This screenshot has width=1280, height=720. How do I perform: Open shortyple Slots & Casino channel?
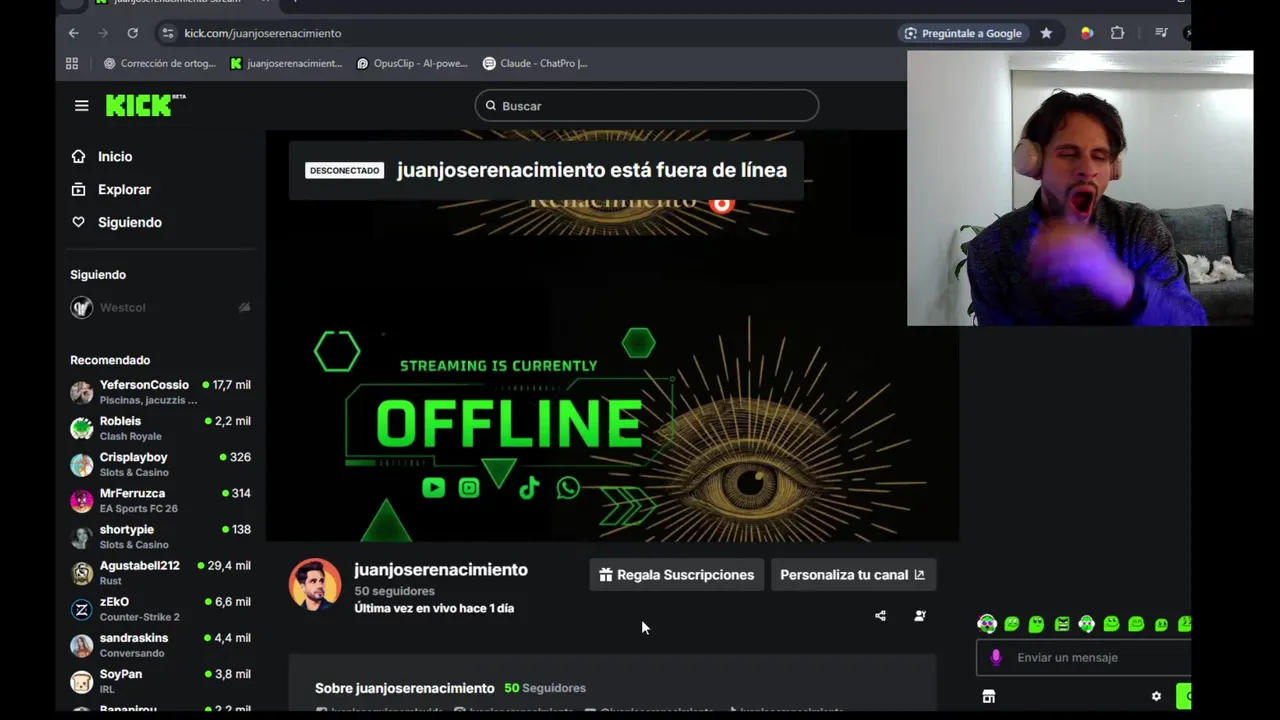point(160,537)
